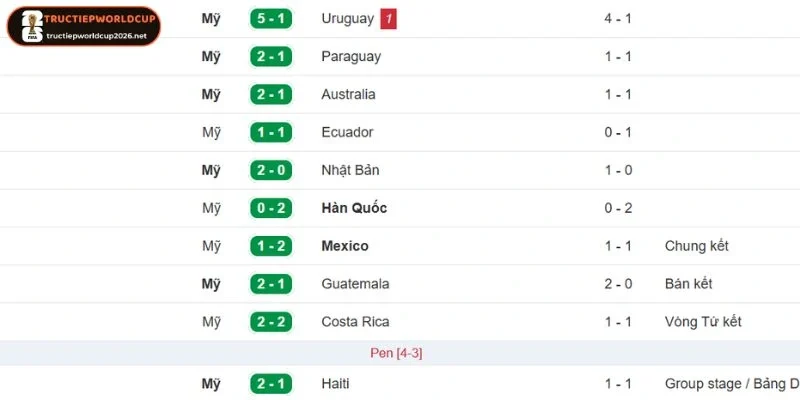Click the 2 - 1 score badge against Guatemala
The width and height of the screenshot is (800, 400).
pos(270,284)
